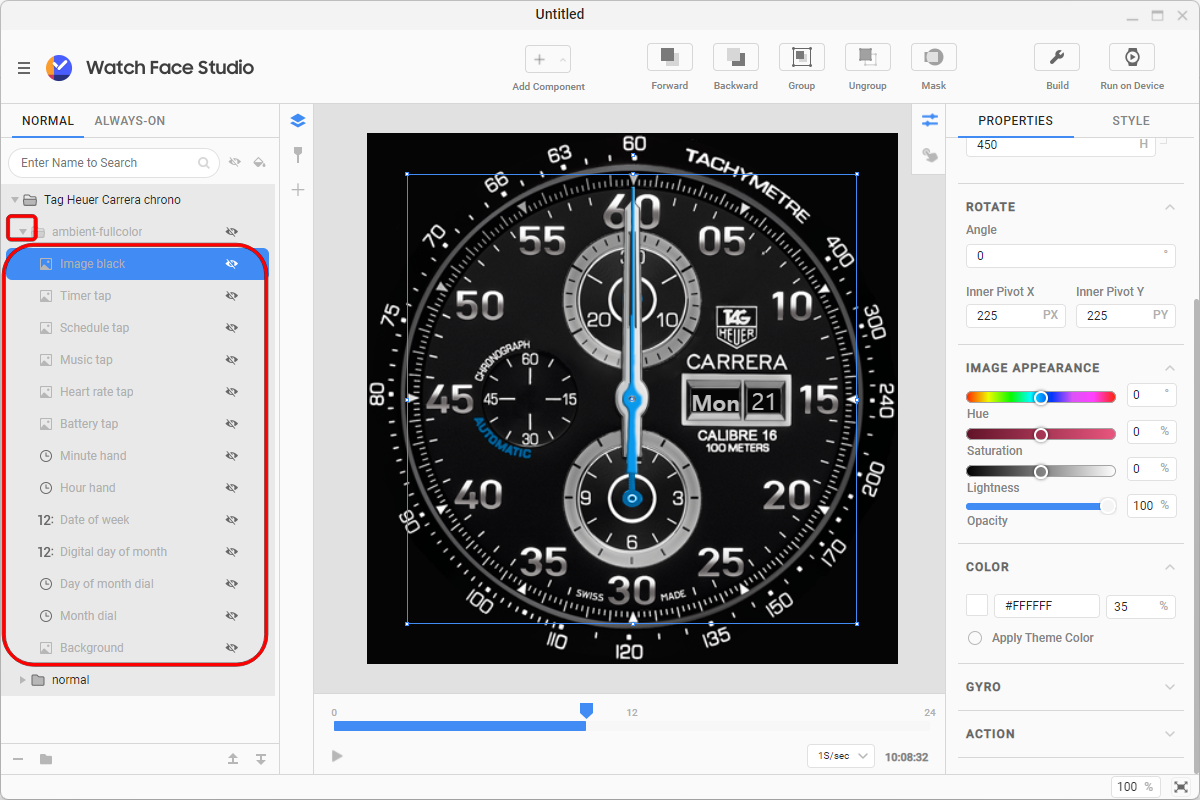Screen dimensions: 1200x800
Task: Click the Saturation slider
Action: pos(1041,434)
